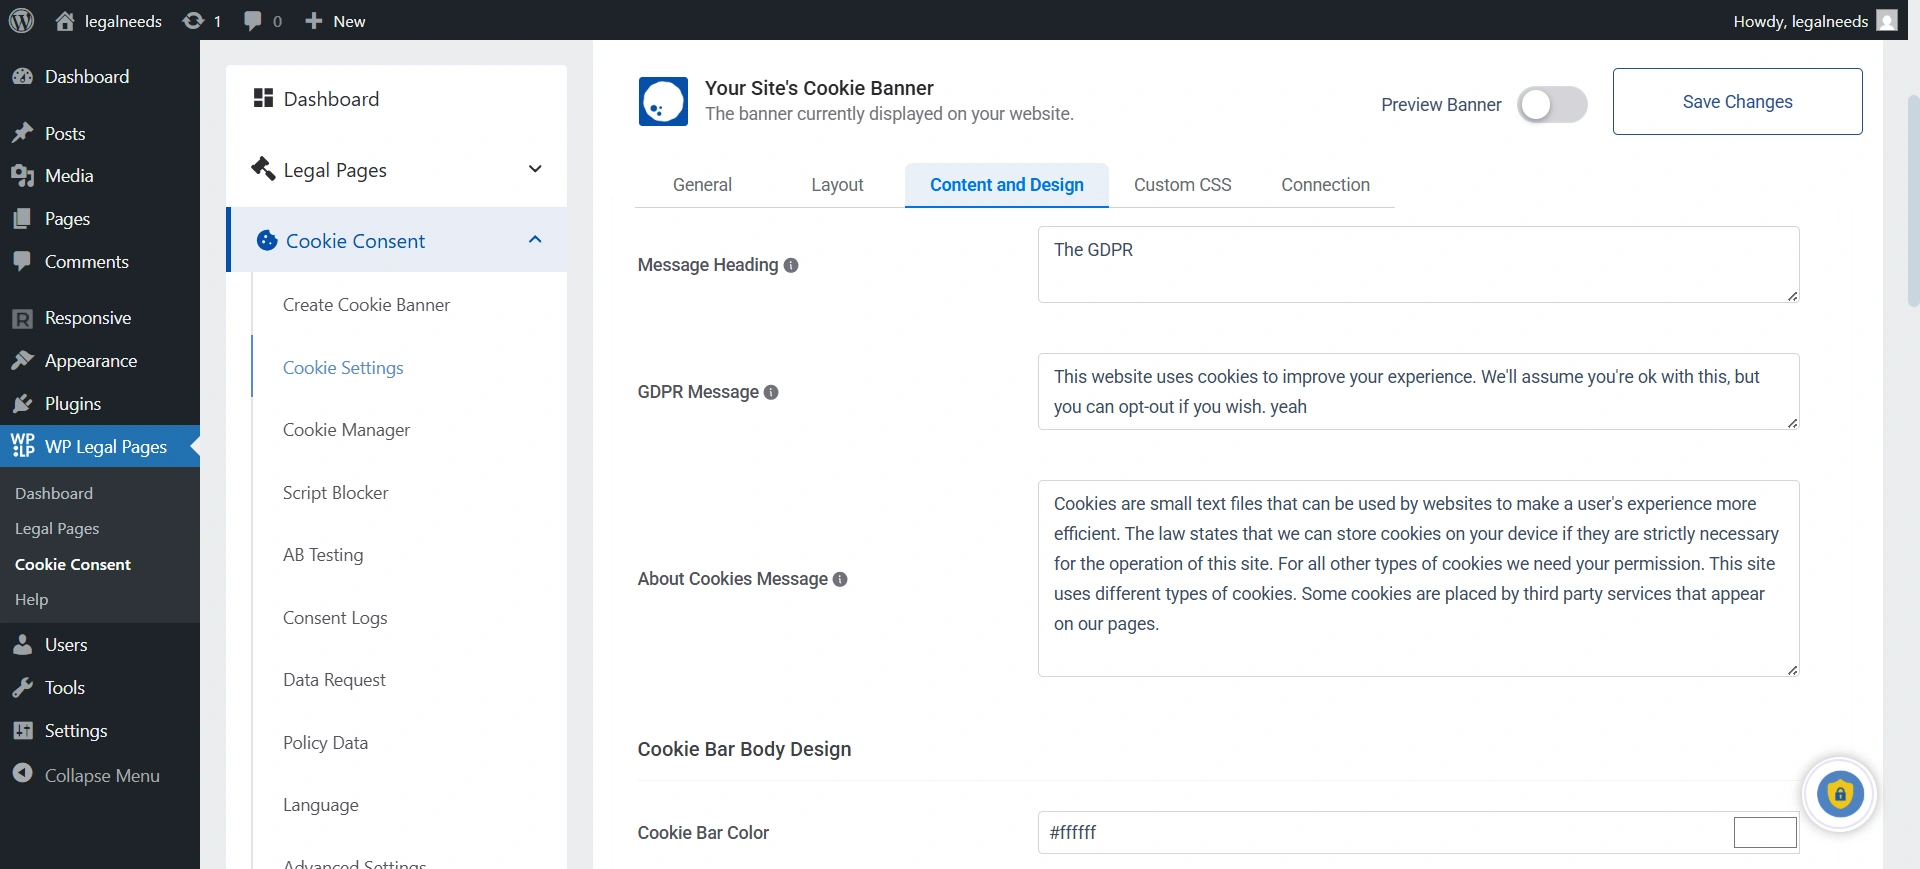Click the user avatar next to Howdy
Screen dimensions: 1920x869
pos(1887,21)
